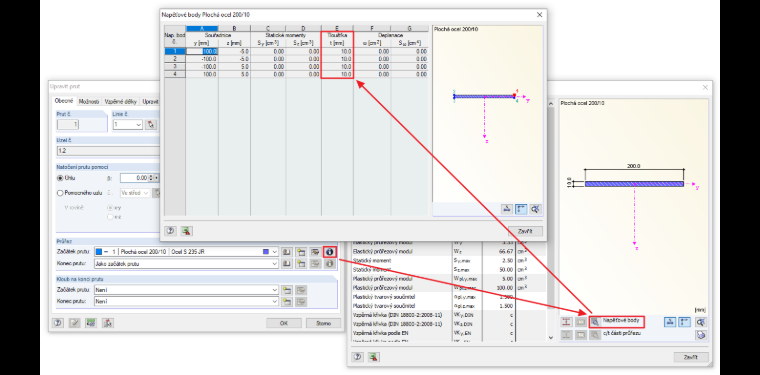Click edit comment icon in Upravit prut dialog
This screenshot has width=760, height=375.
click(x=74, y=323)
